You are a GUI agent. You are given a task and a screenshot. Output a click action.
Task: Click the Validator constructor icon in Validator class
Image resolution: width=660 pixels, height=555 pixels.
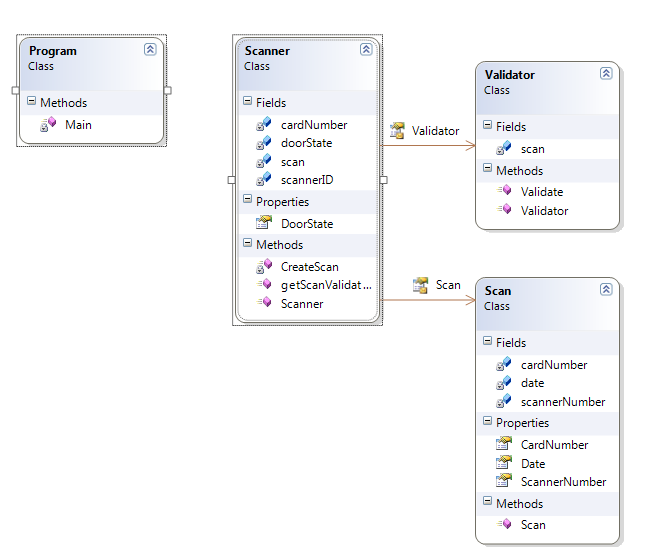(x=504, y=209)
